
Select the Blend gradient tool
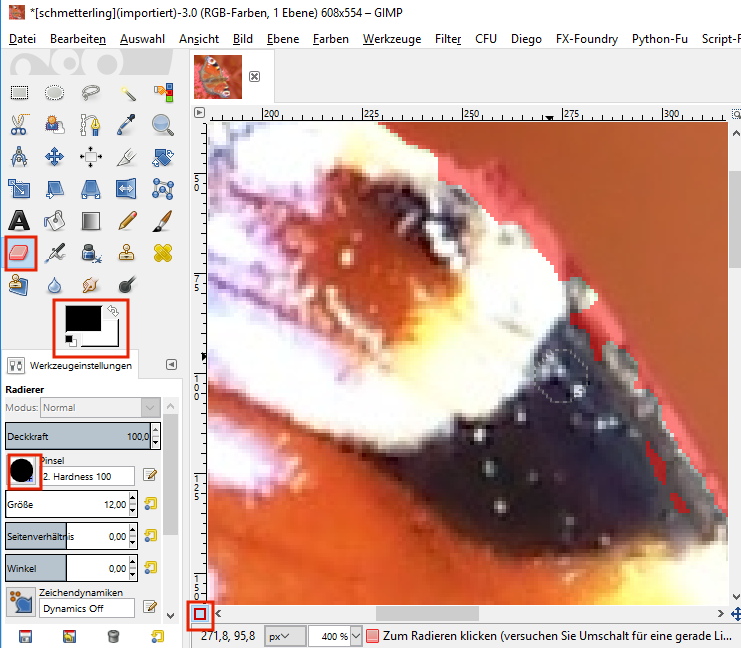pos(91,221)
